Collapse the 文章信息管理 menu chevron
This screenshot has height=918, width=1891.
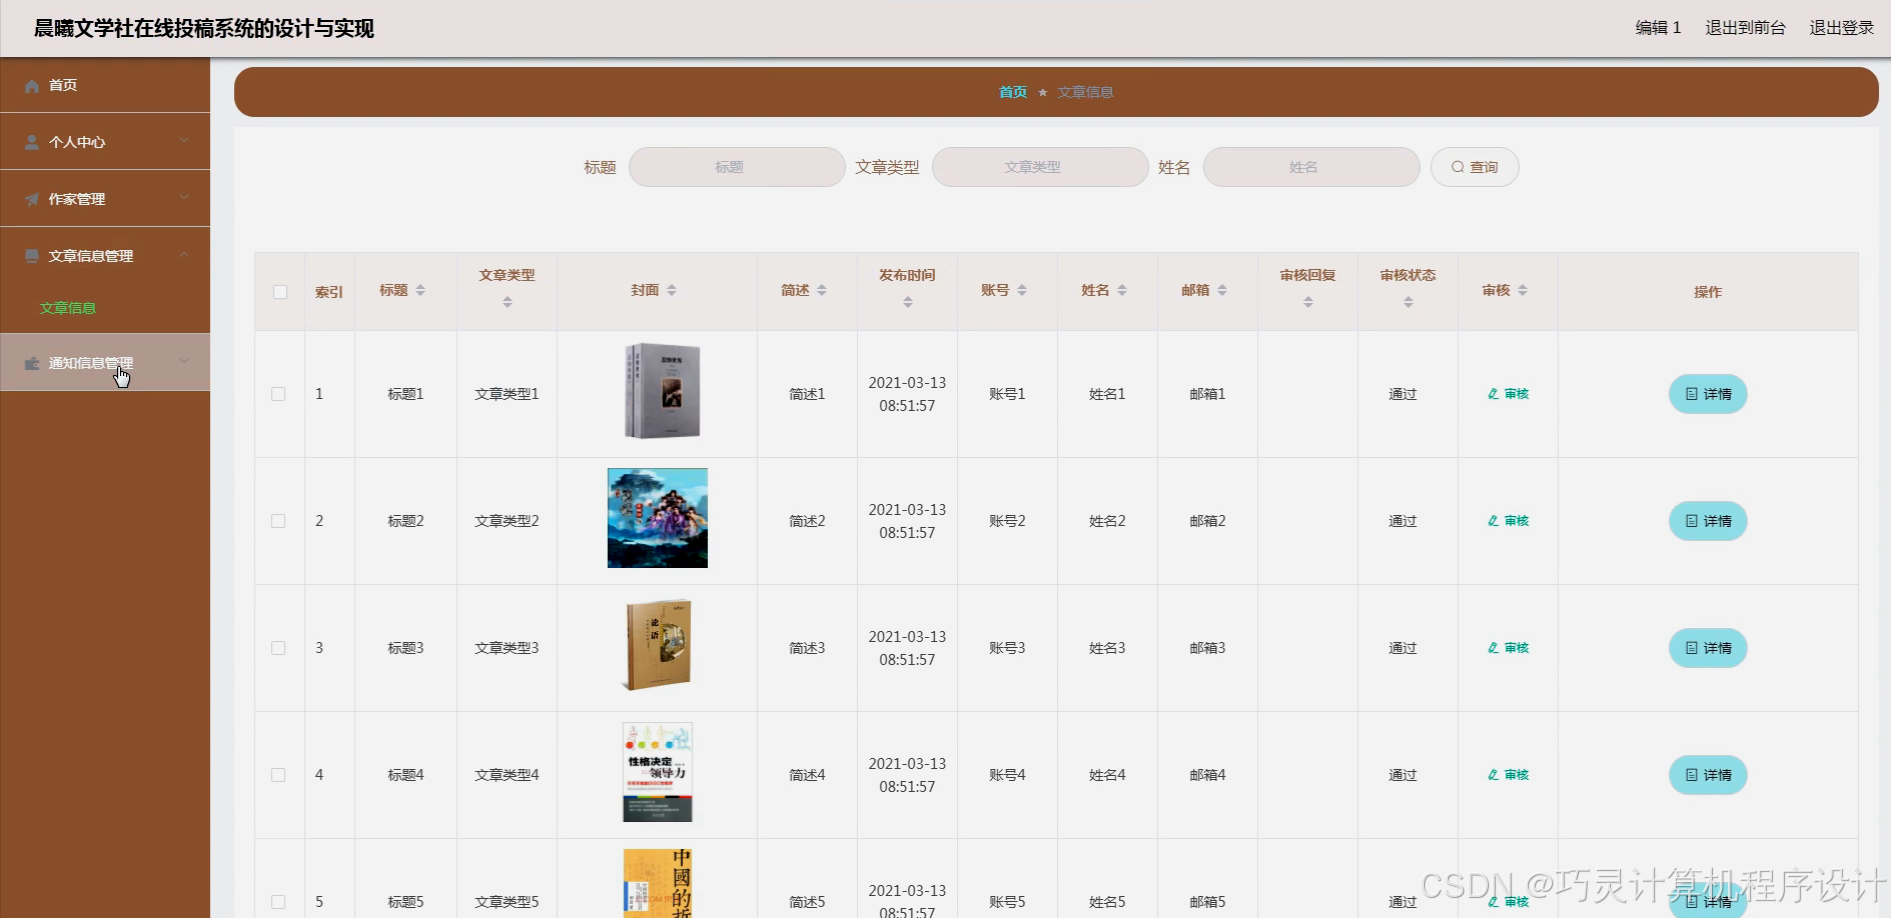click(x=184, y=255)
